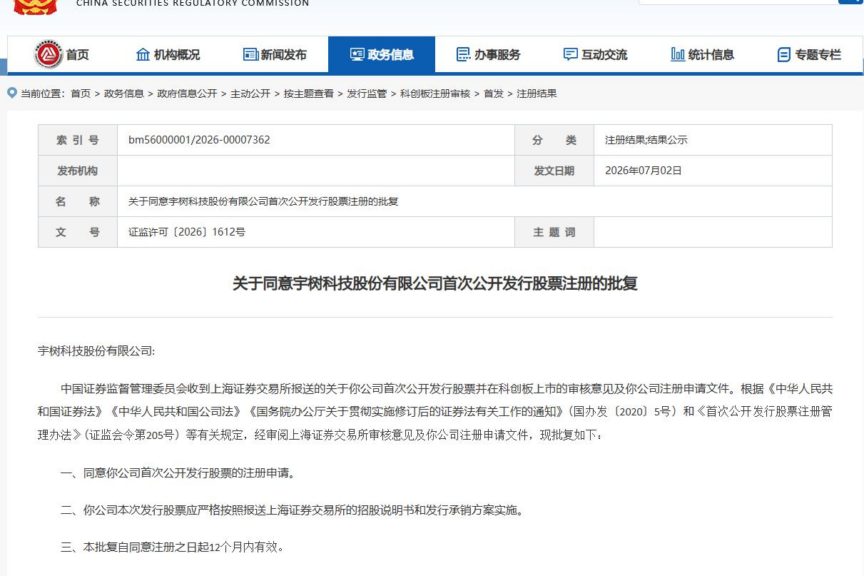Click the 发文日期 label cell
Image resolution: width=864 pixels, height=576 pixels.
tap(554, 171)
